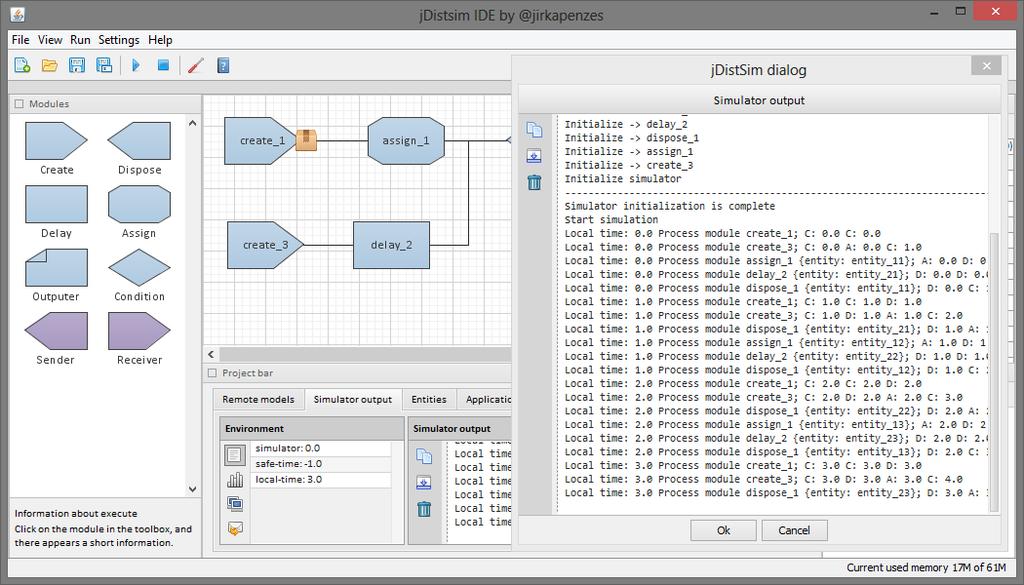The height and width of the screenshot is (585, 1024).
Task: Click save icon in bottom Simulator output panel
Action: point(424,482)
